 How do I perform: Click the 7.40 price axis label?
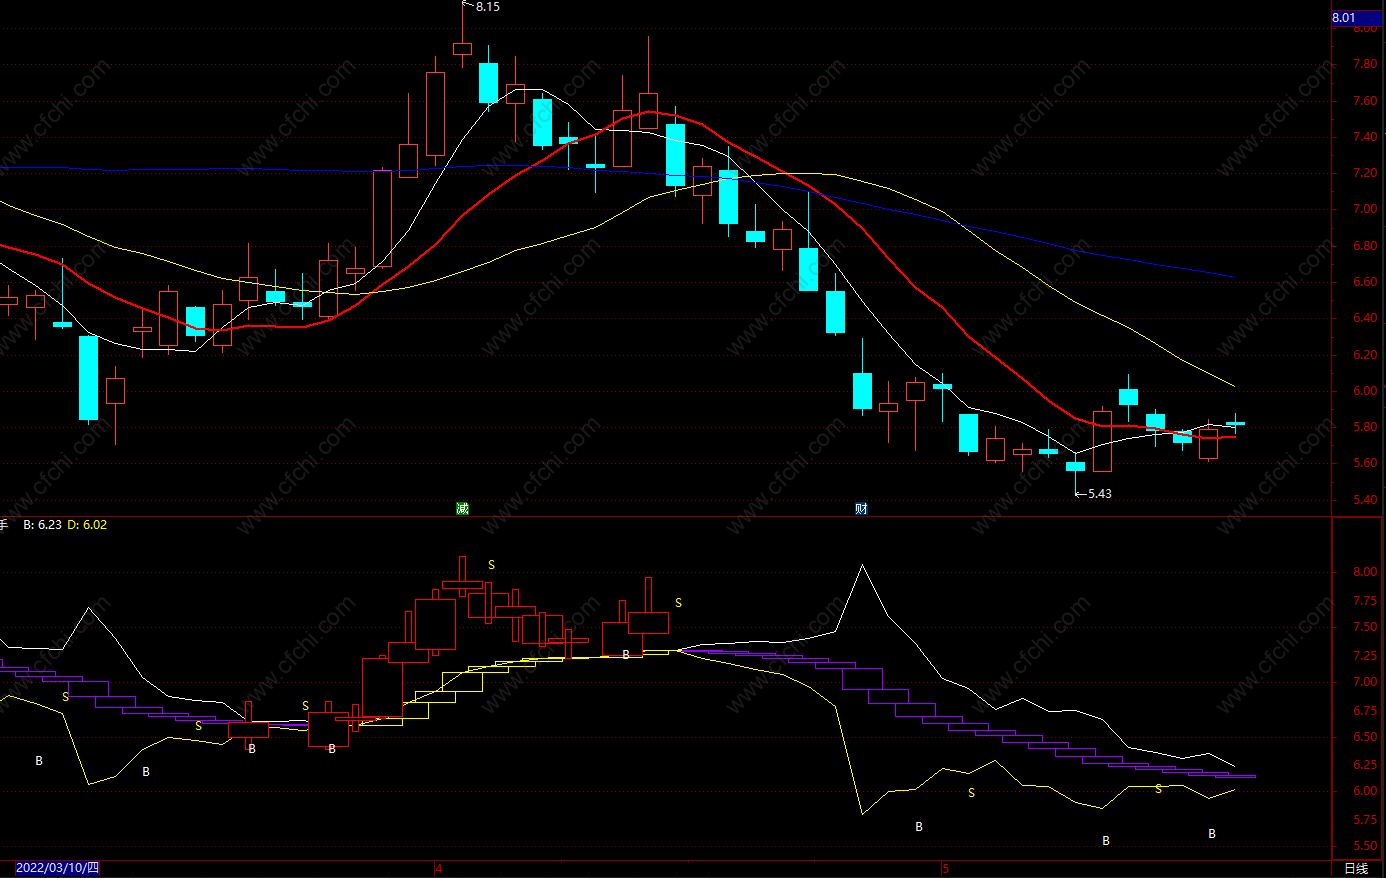1365,137
